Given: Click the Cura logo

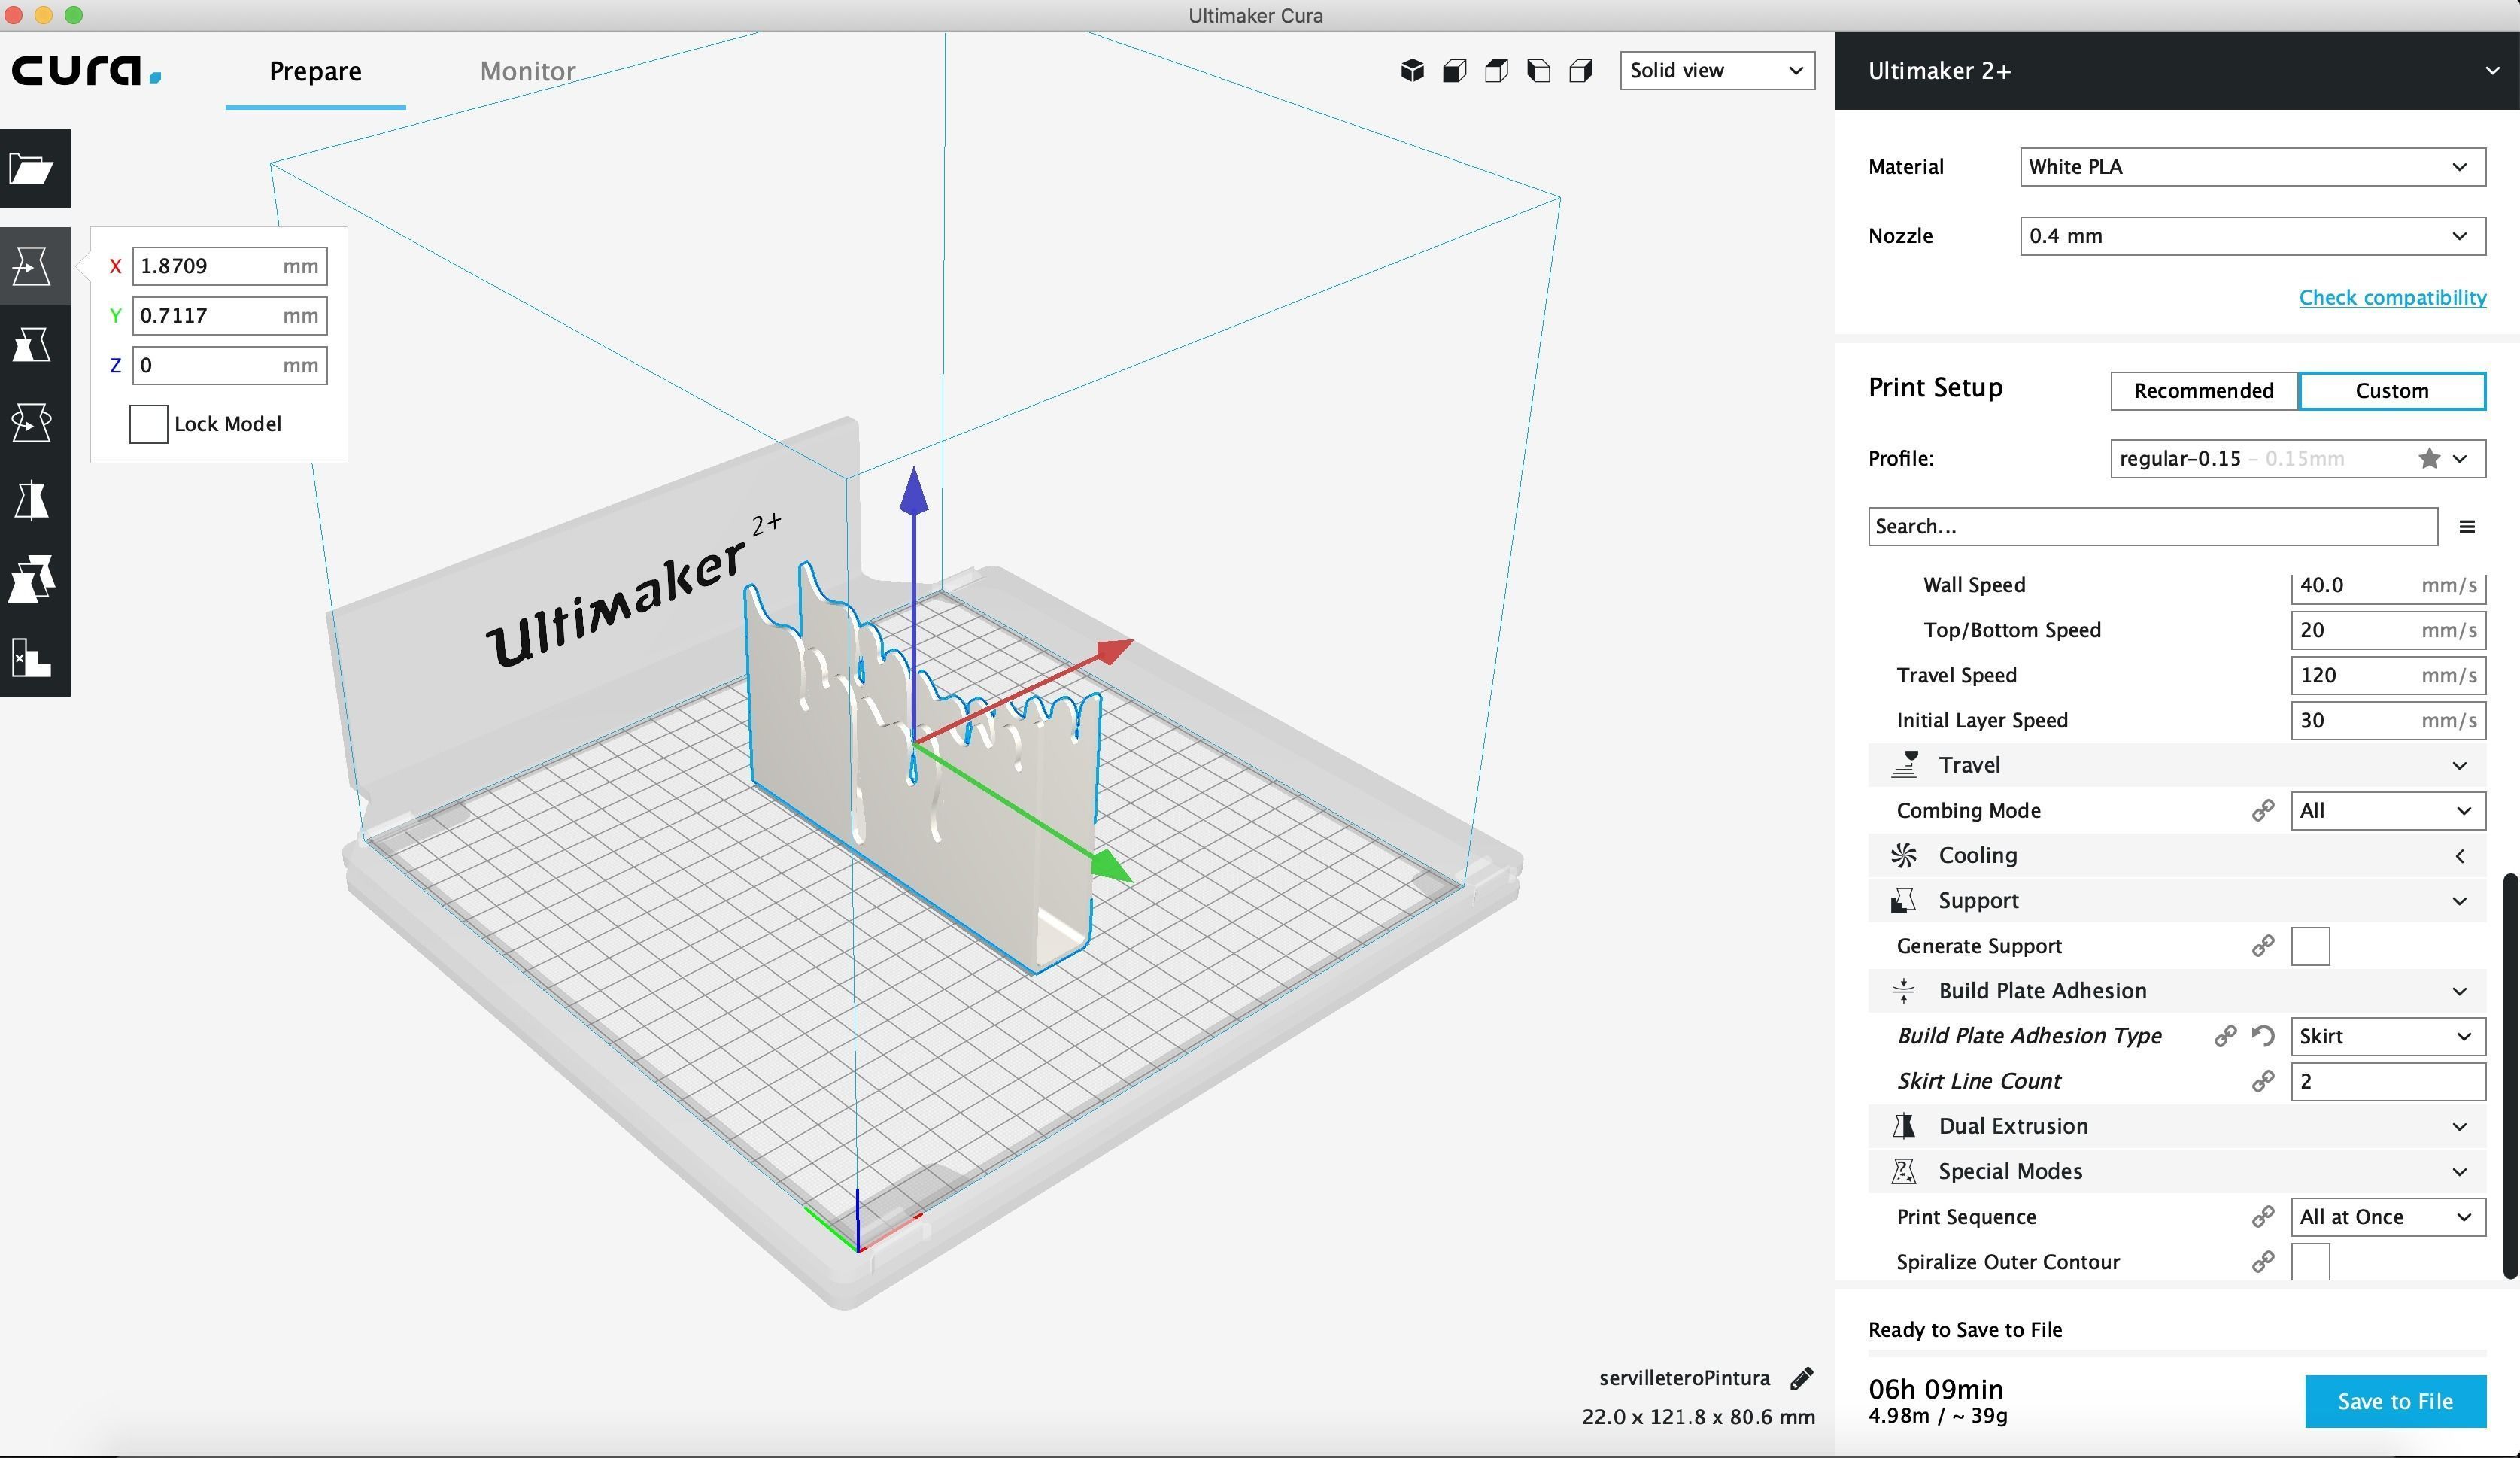Looking at the screenshot, I should coord(86,71).
